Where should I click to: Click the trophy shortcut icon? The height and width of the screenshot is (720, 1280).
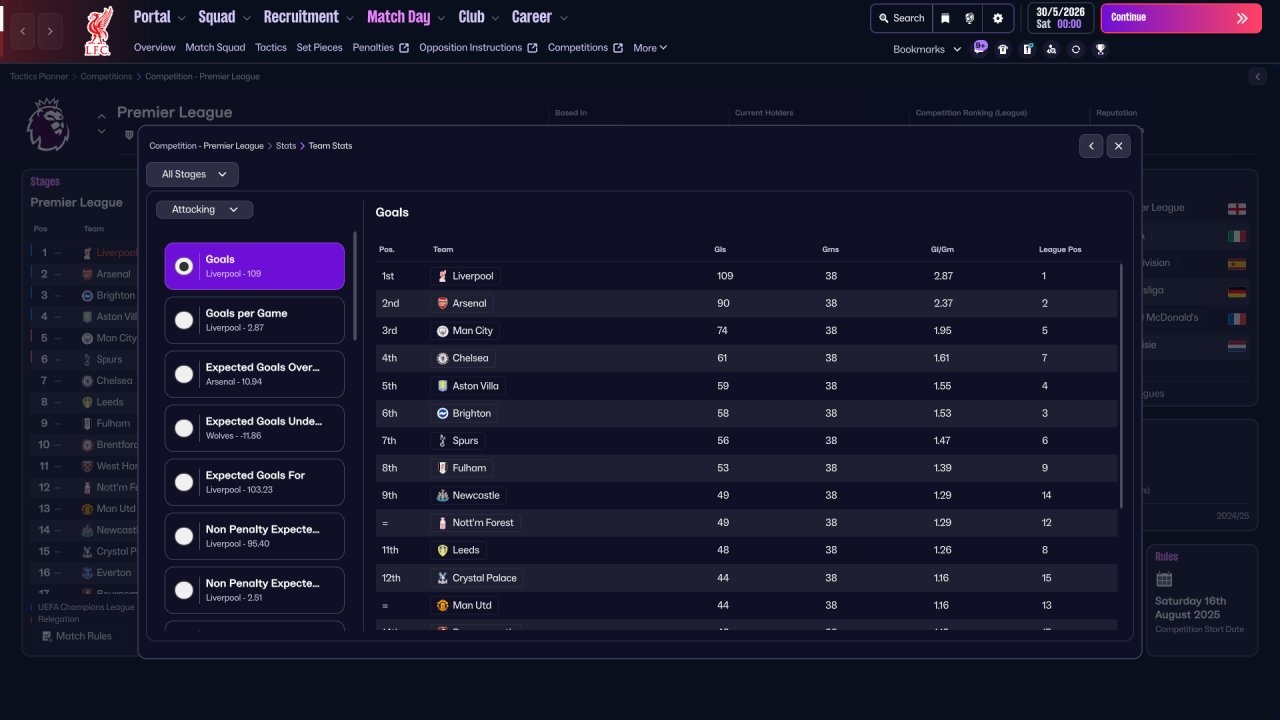[1100, 49]
